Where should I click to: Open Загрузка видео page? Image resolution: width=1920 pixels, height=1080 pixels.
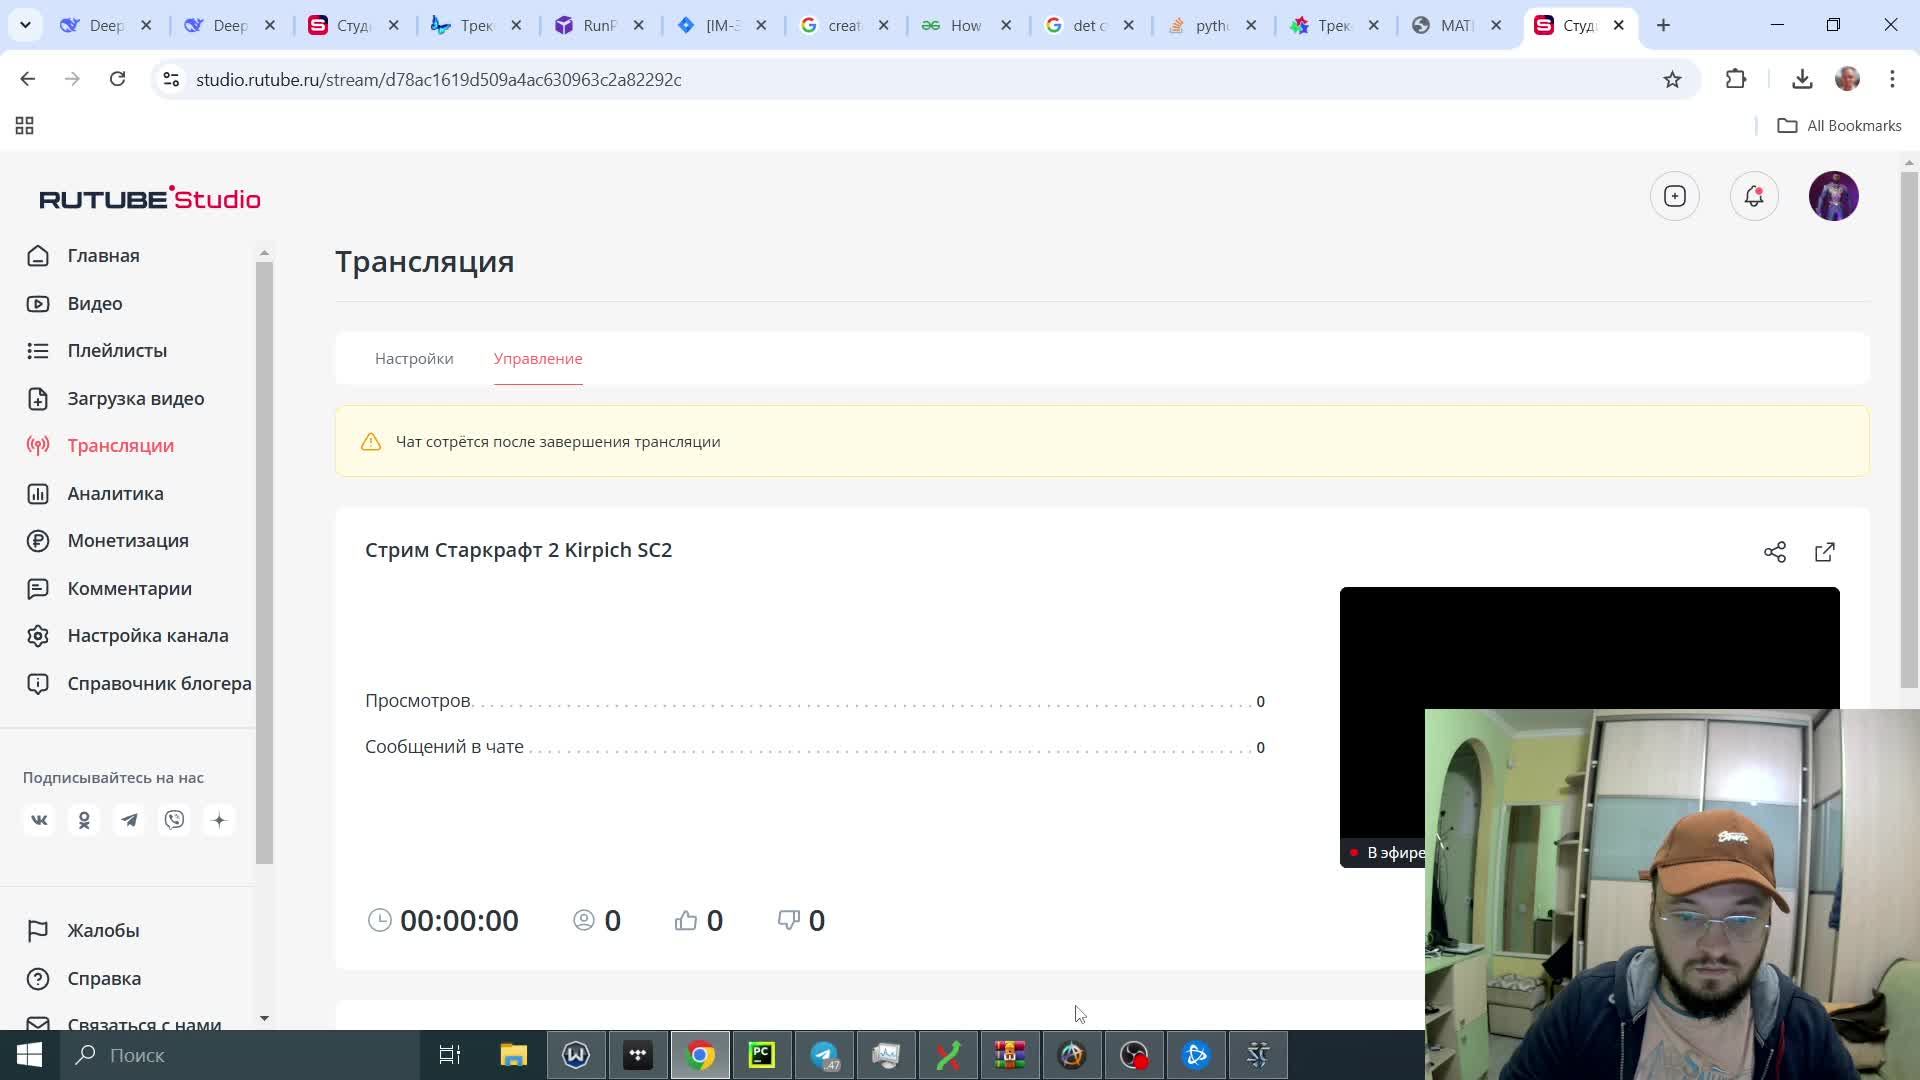[x=134, y=398]
